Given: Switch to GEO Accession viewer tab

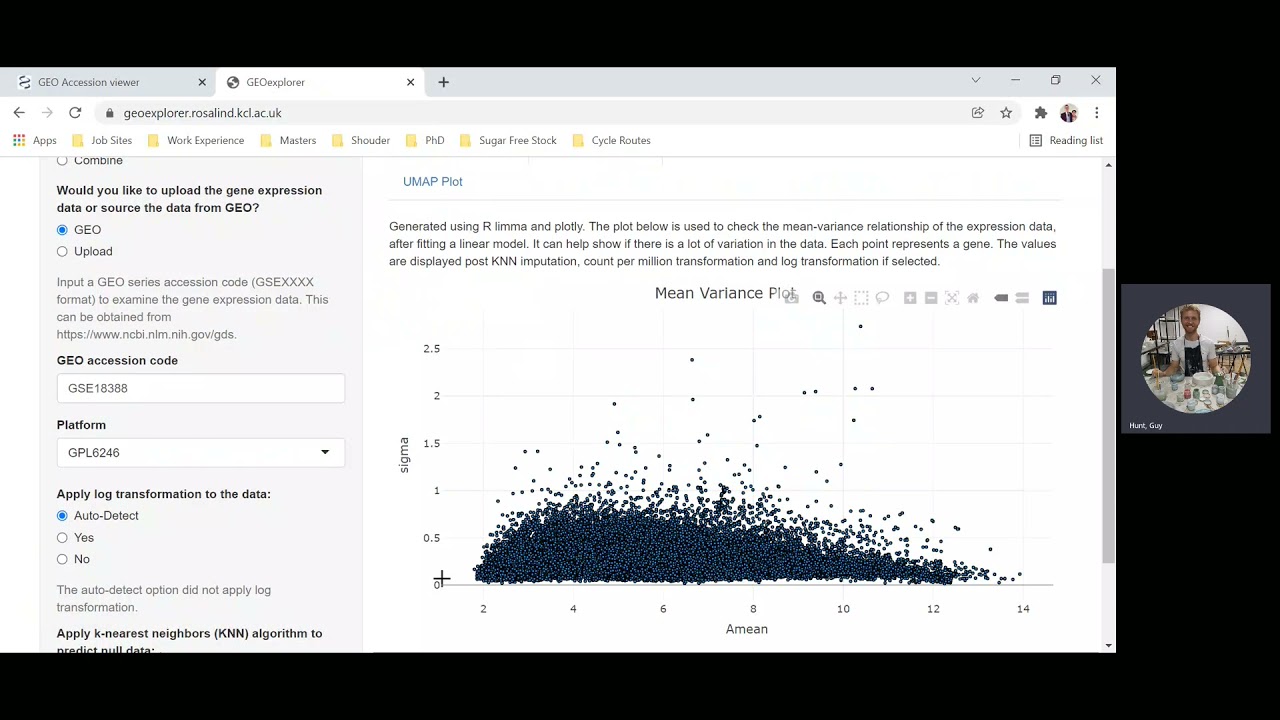Looking at the screenshot, I should [112, 82].
